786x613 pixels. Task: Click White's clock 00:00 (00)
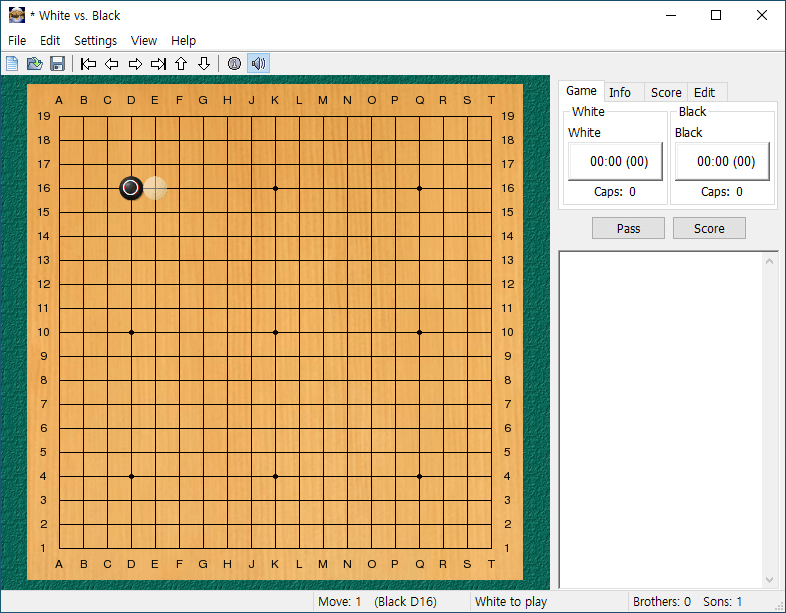pos(615,161)
